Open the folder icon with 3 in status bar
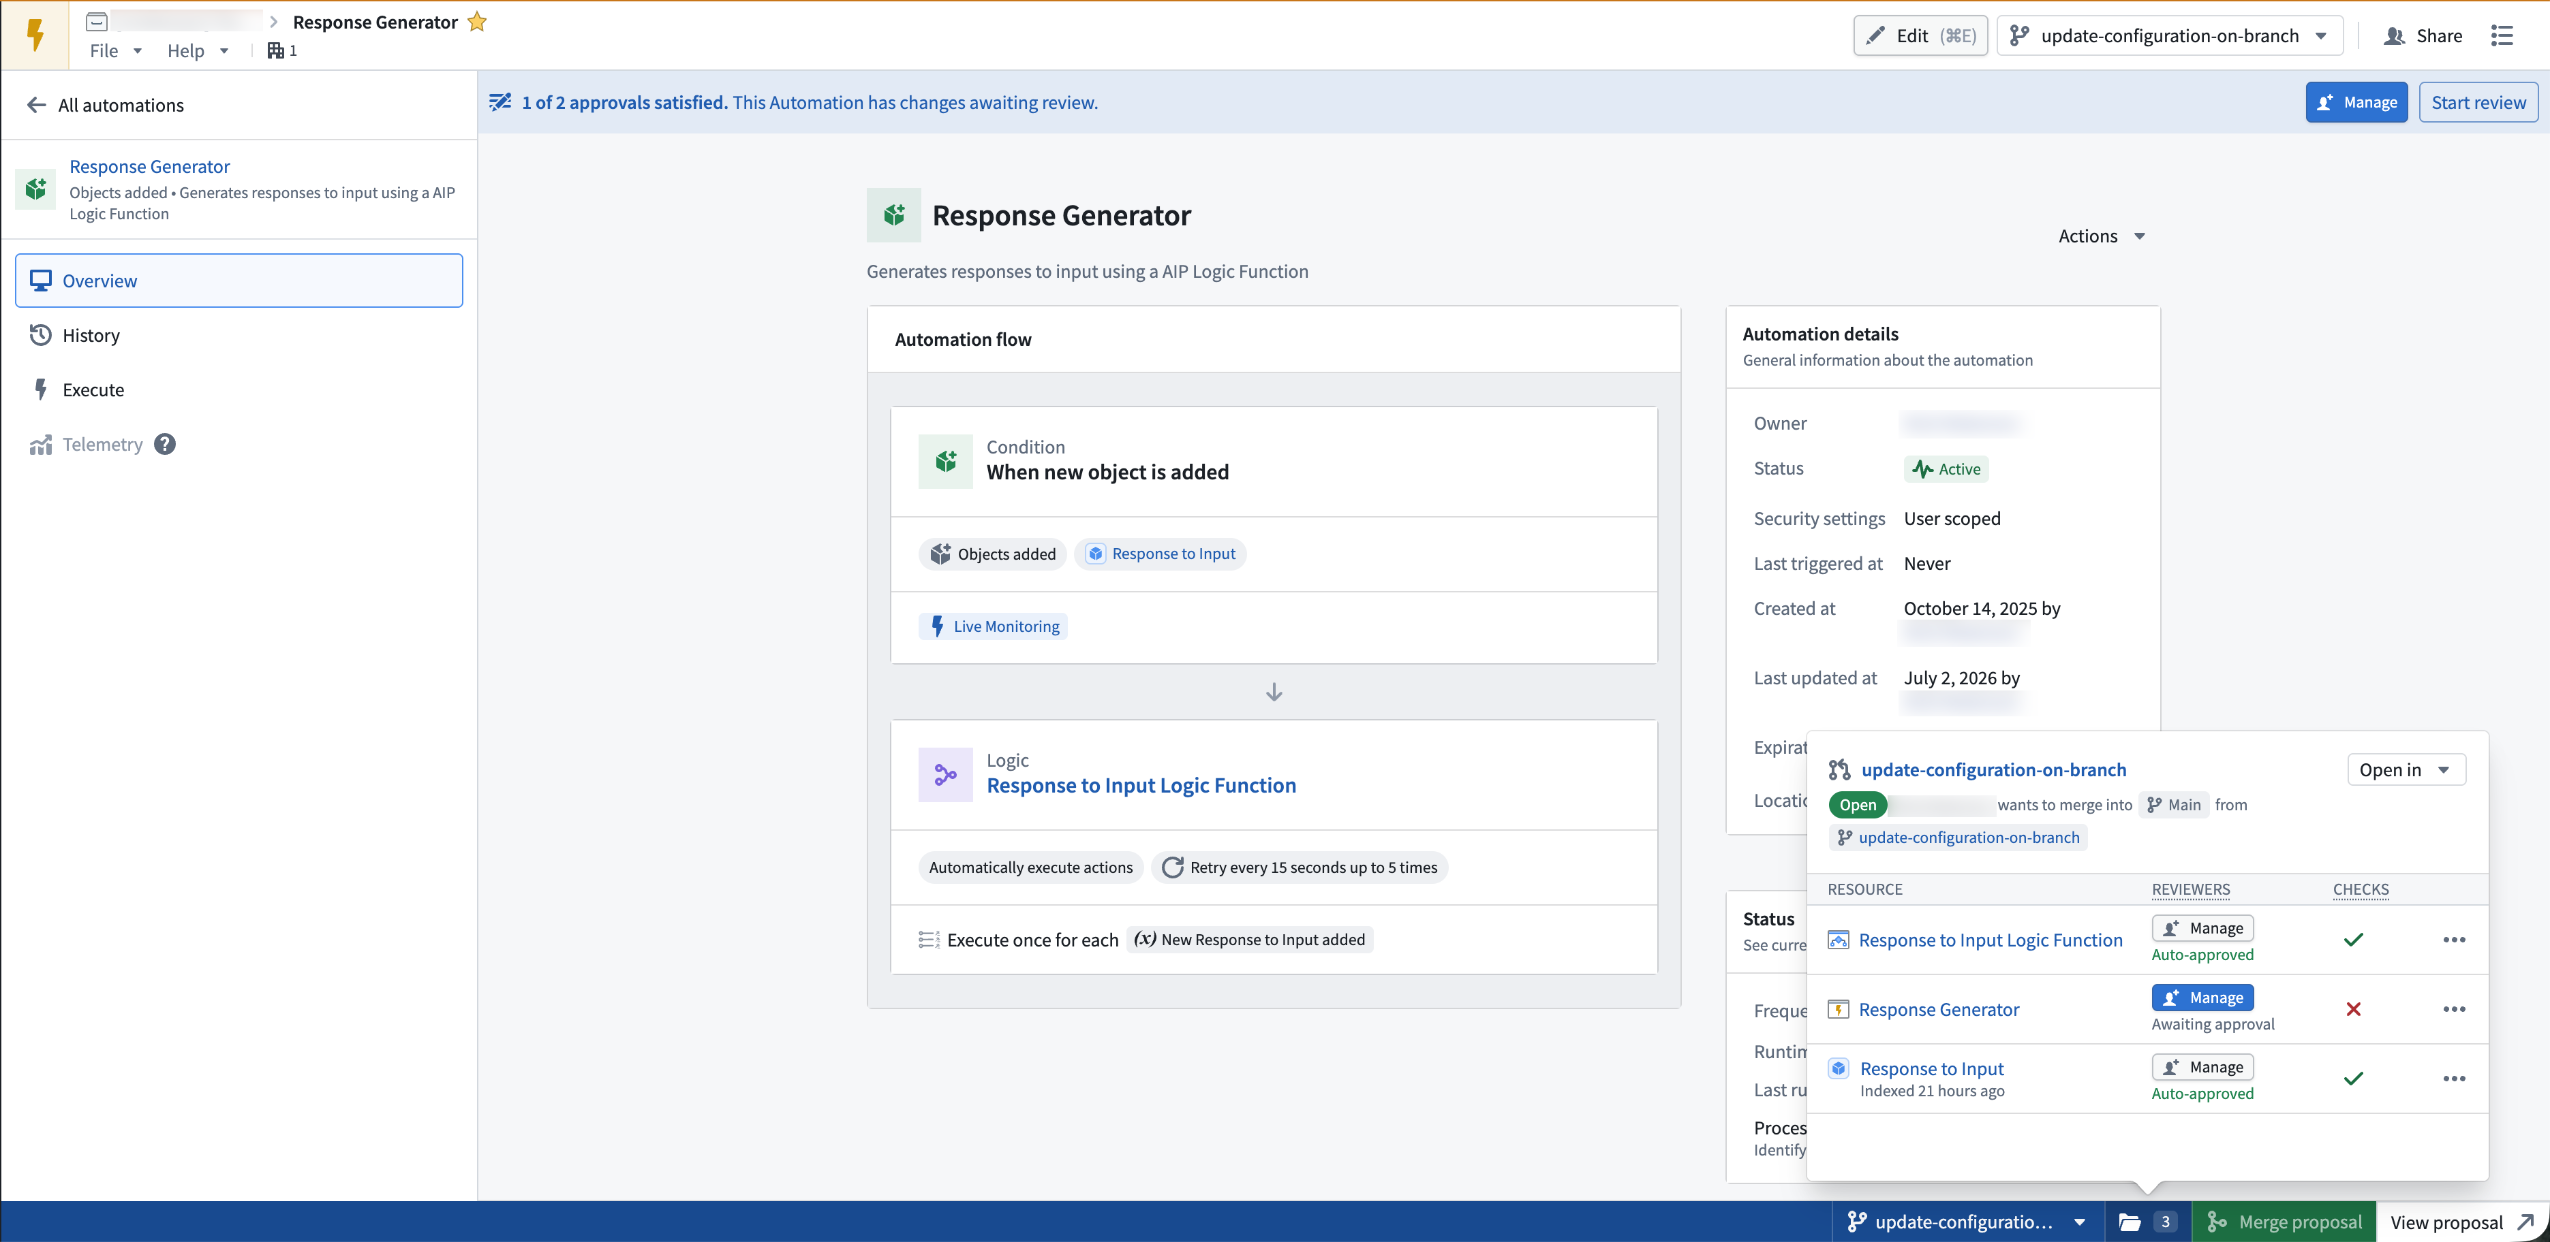 coord(2147,1222)
